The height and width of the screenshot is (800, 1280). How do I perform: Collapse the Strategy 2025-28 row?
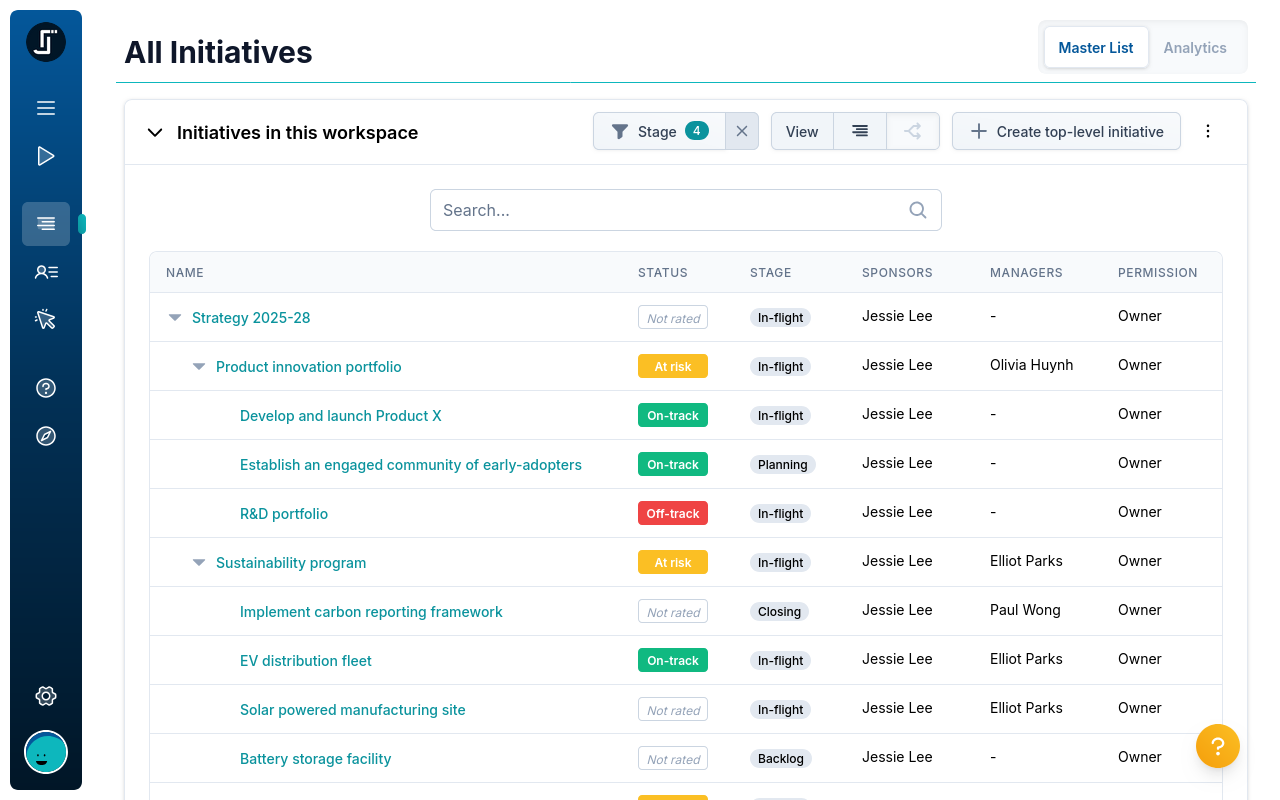tap(175, 317)
